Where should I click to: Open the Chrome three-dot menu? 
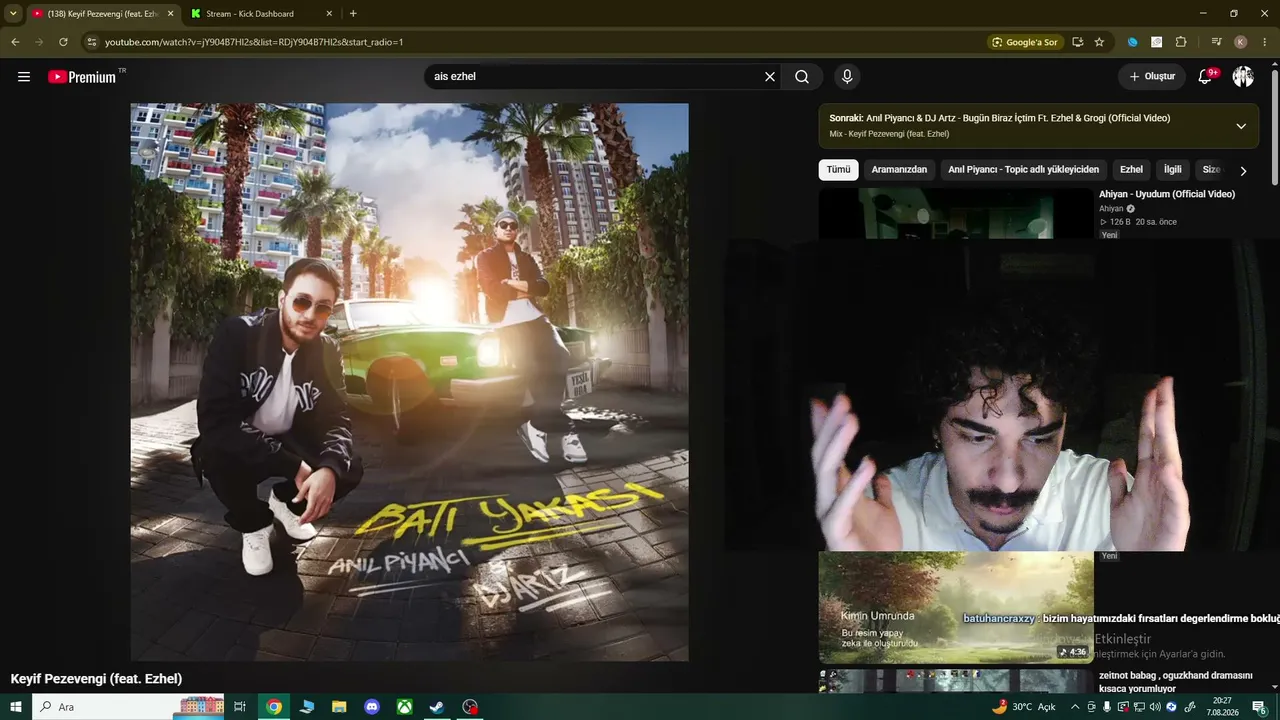[x=1265, y=42]
